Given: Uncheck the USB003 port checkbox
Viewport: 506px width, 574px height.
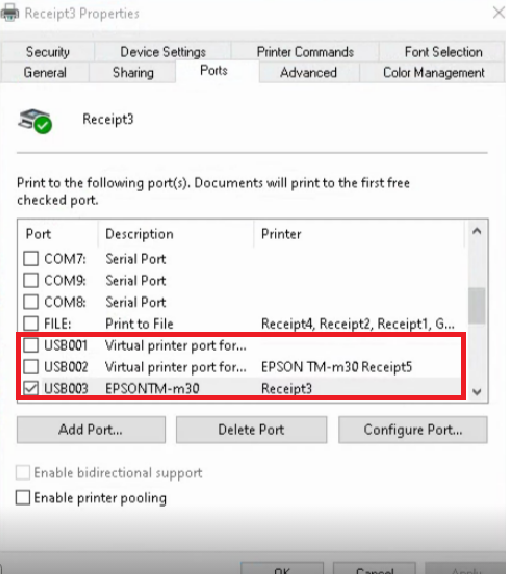Looking at the screenshot, I should click(x=31, y=388).
